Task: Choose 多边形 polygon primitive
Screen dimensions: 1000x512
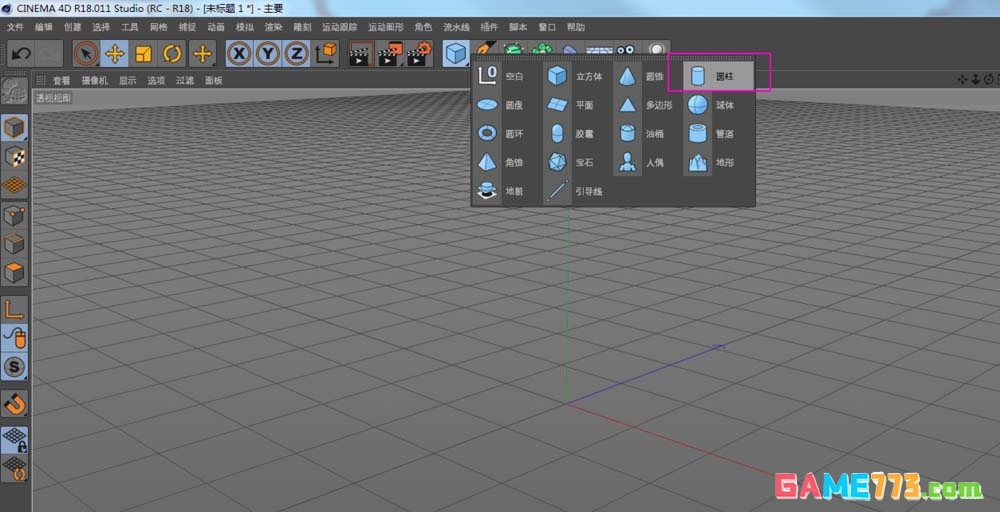Action: [x=645, y=105]
